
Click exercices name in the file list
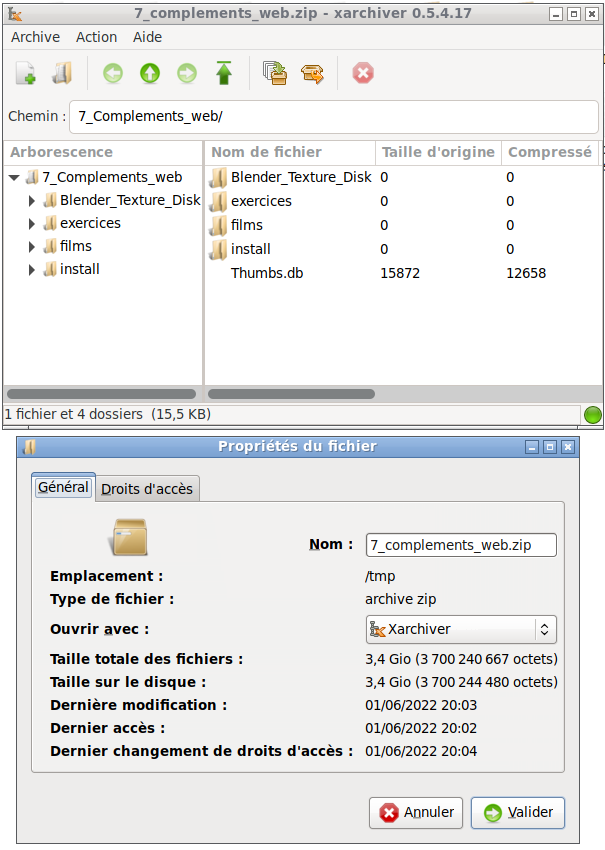(x=261, y=201)
